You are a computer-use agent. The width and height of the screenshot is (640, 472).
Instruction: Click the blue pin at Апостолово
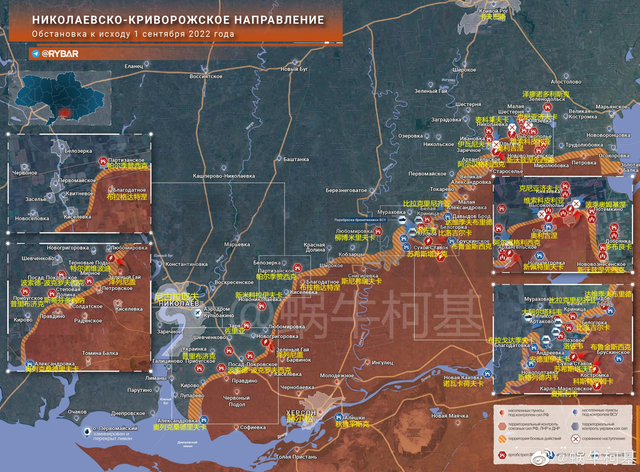(566, 76)
